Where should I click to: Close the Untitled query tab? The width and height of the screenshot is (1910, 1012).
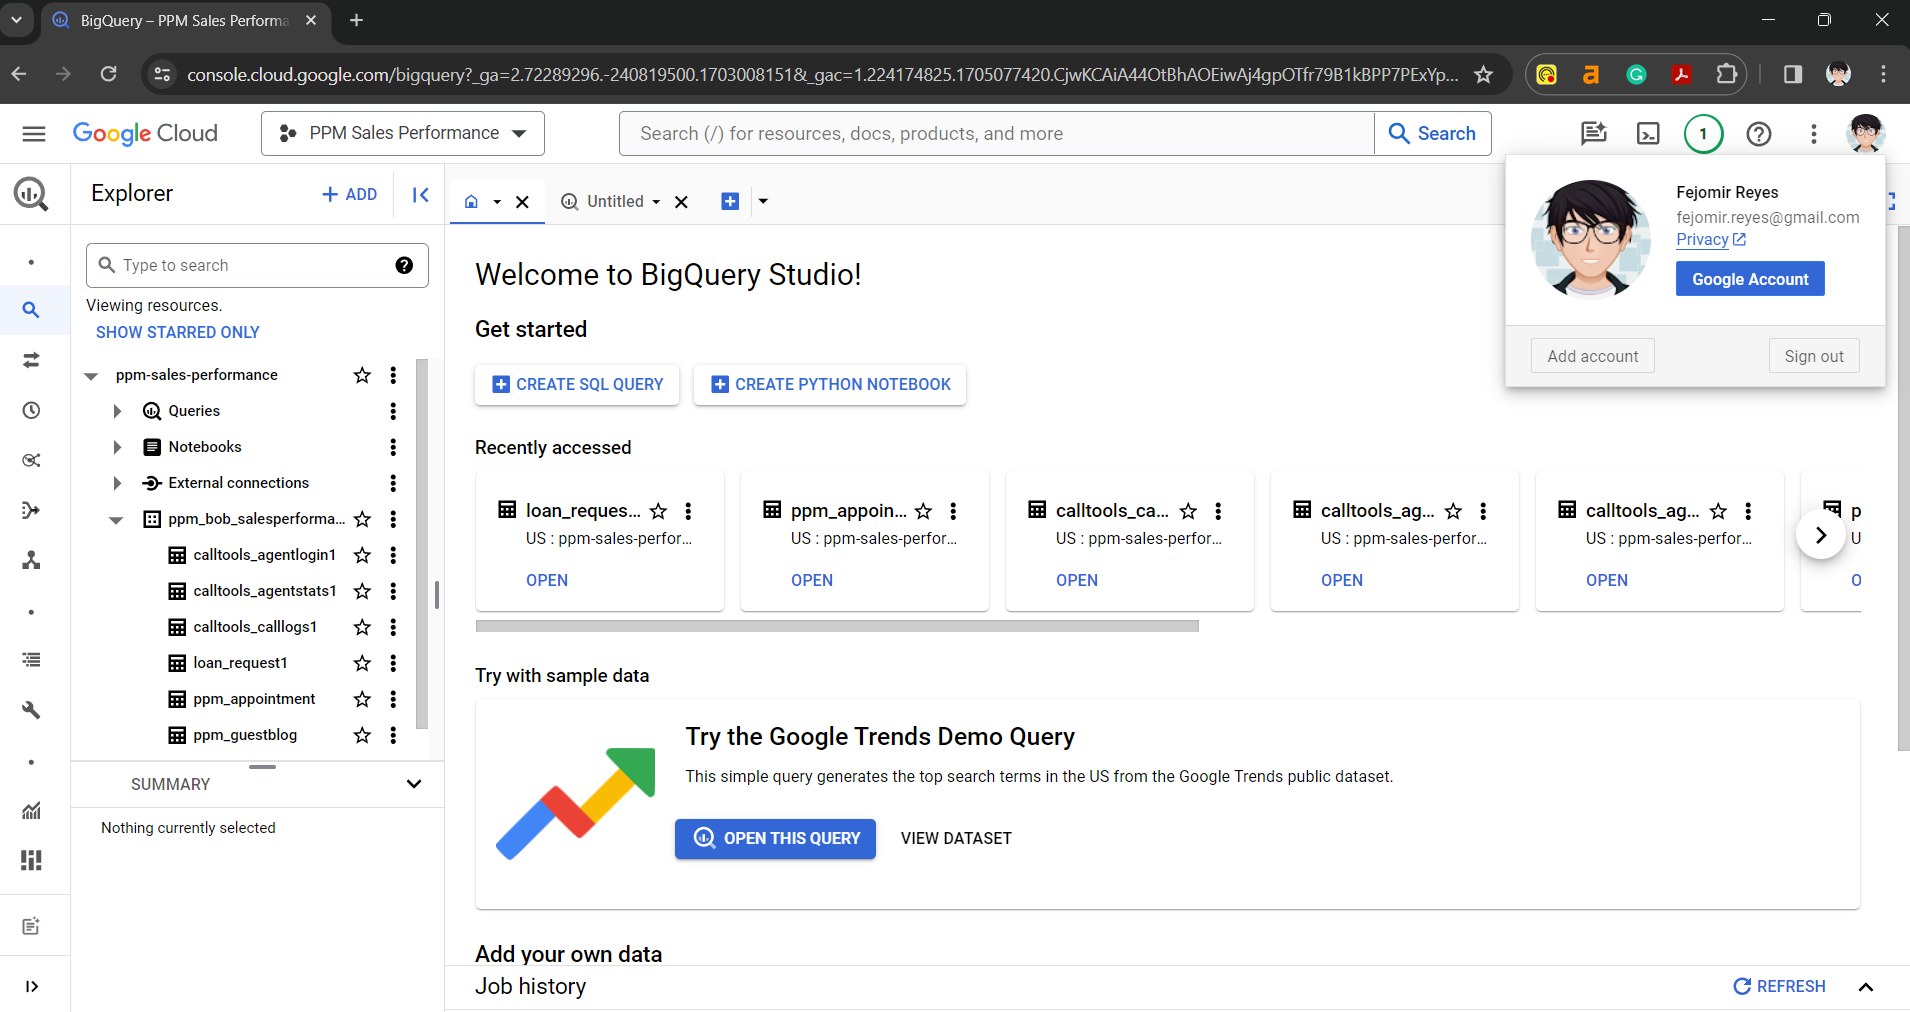(681, 202)
